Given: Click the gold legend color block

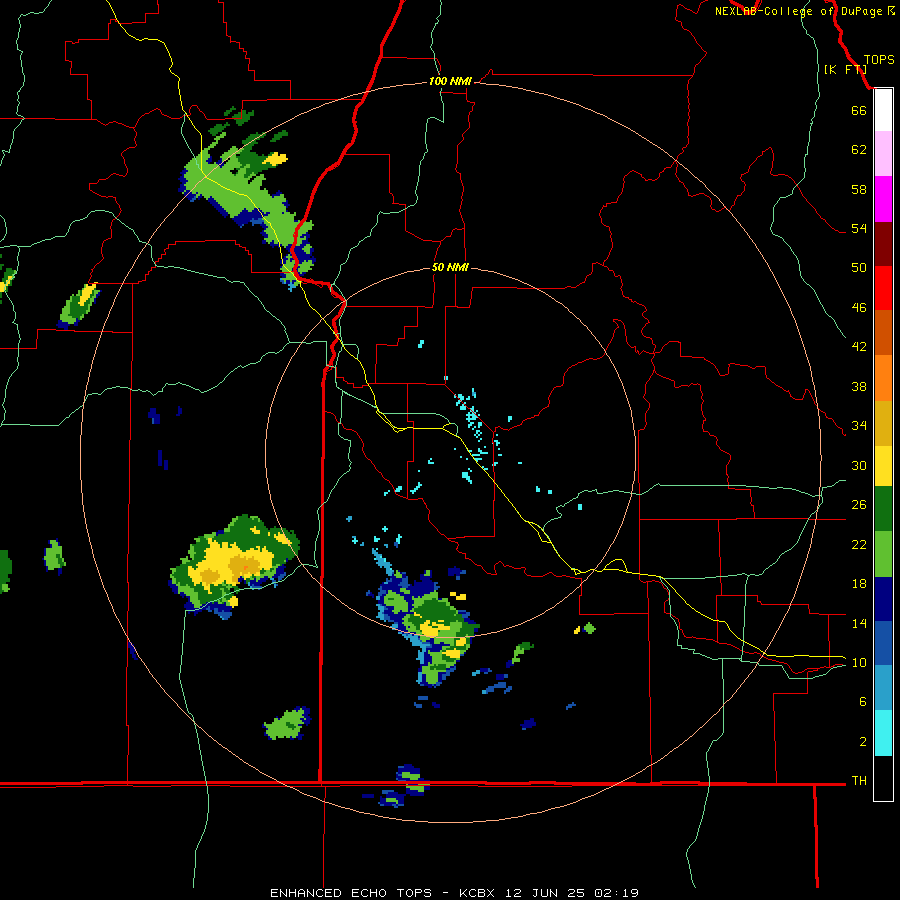Looking at the screenshot, I should tap(883, 423).
